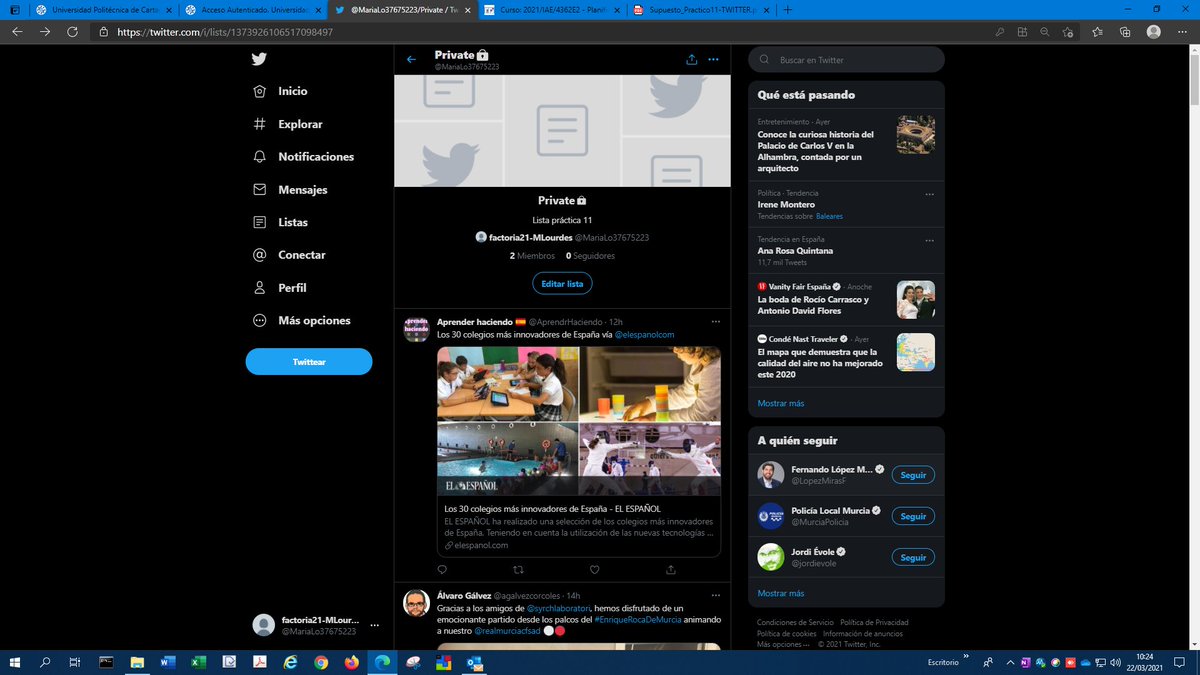
Task: Open Conectar in the sidebar
Action: (x=288, y=255)
